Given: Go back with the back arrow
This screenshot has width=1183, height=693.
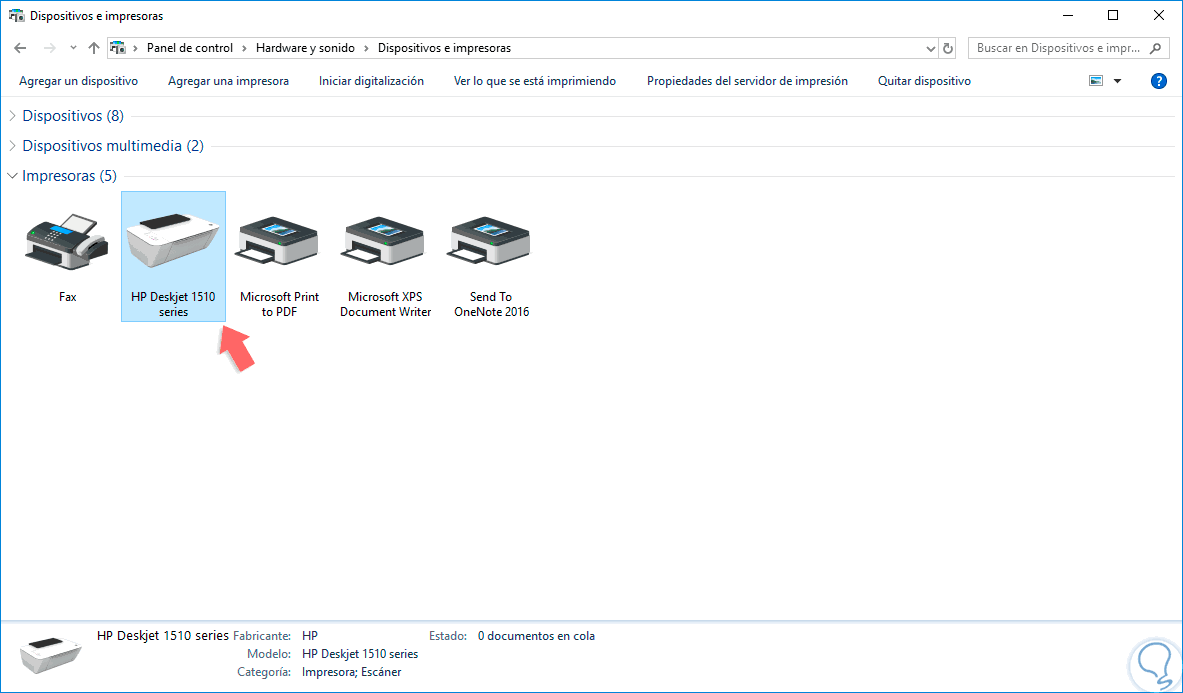Looking at the screenshot, I should pos(20,48).
